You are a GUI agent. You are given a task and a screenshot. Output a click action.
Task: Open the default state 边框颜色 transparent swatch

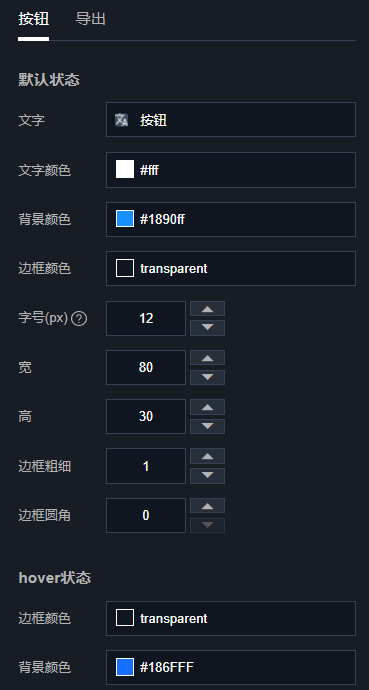(125, 268)
